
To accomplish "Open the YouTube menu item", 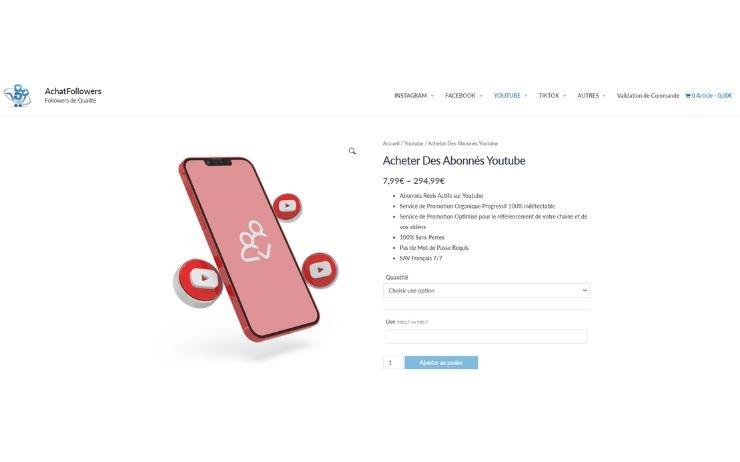I will 507,96.
